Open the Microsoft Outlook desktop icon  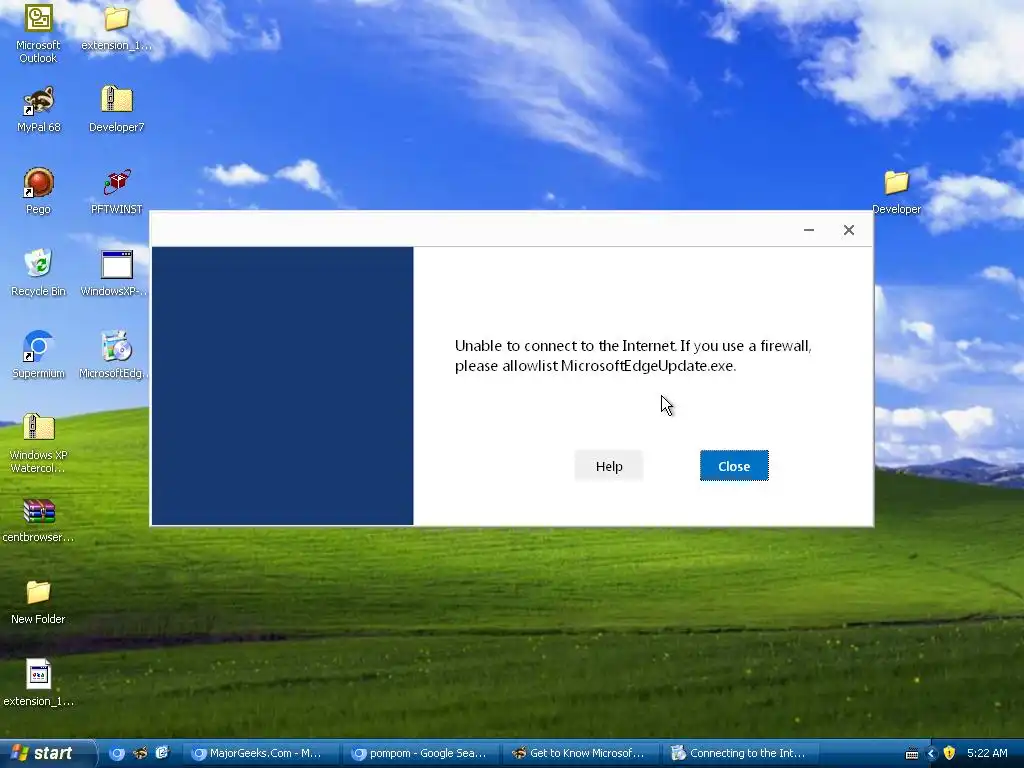coord(38,33)
